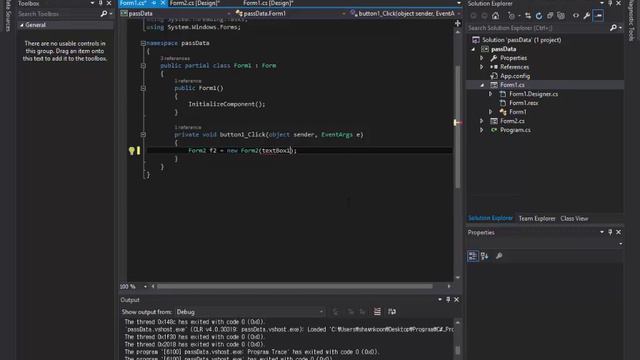The width and height of the screenshot is (640, 360).
Task: Toggle word wrap in the Output panel
Action: 392,312
